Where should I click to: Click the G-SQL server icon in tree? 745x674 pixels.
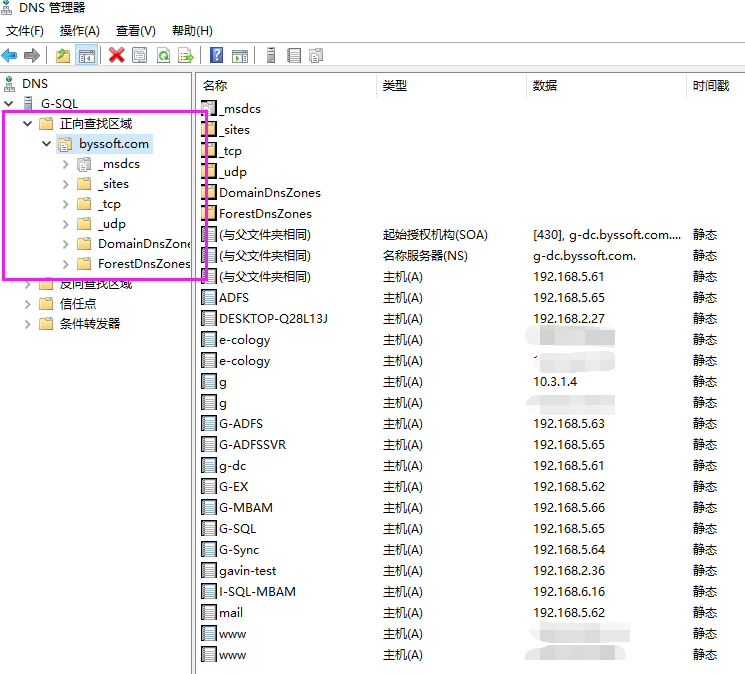29,104
